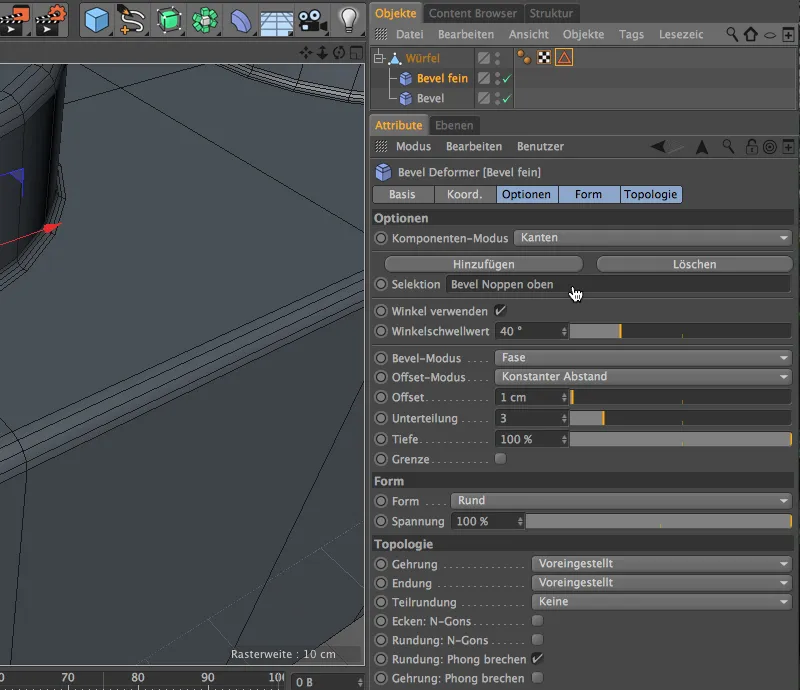Open the Offset-Modus dropdown
This screenshot has height=690, width=800.
643,377
